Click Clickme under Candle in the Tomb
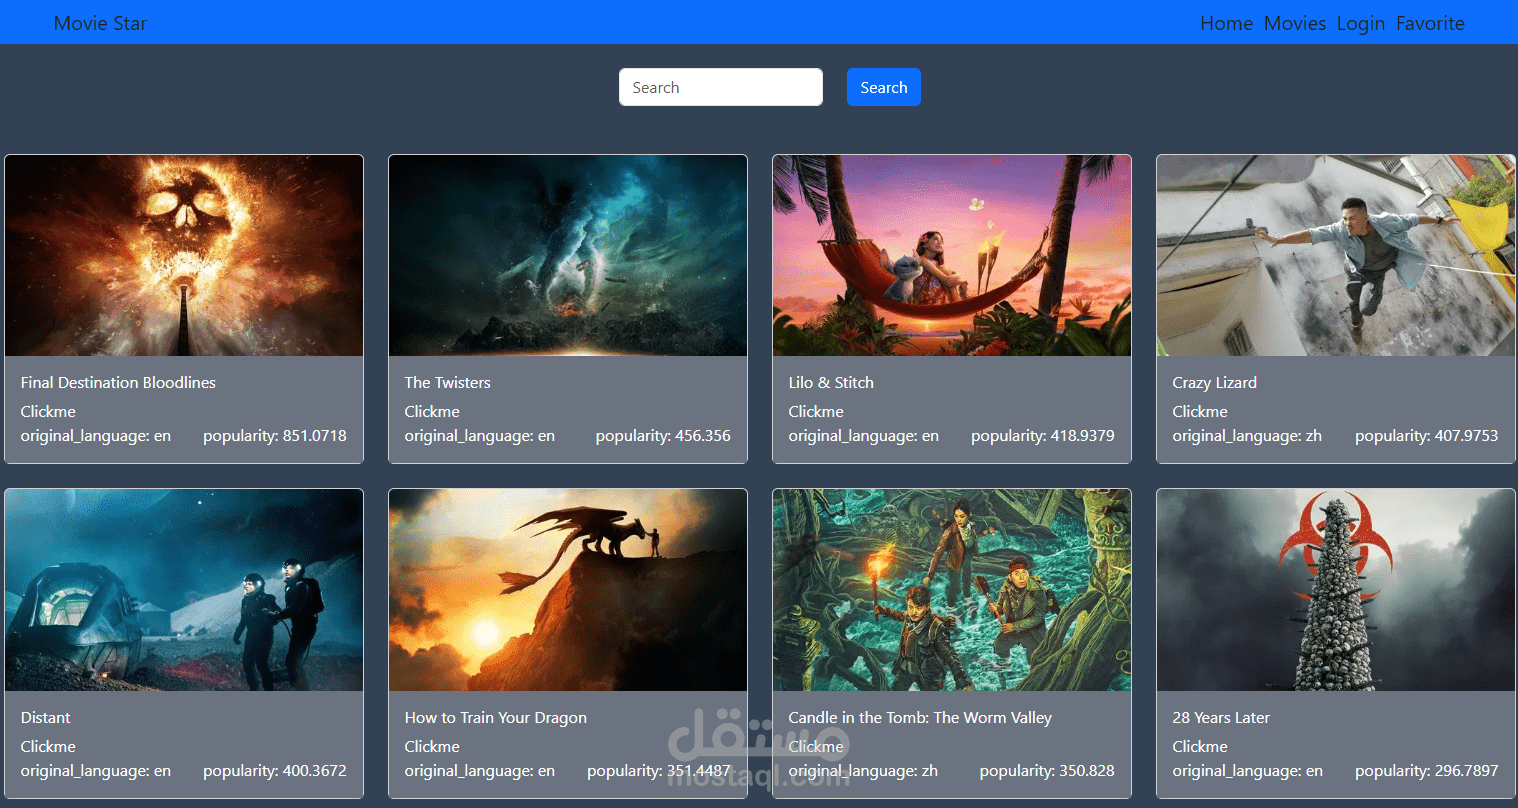Screen dimensions: 1518x808 (816, 746)
